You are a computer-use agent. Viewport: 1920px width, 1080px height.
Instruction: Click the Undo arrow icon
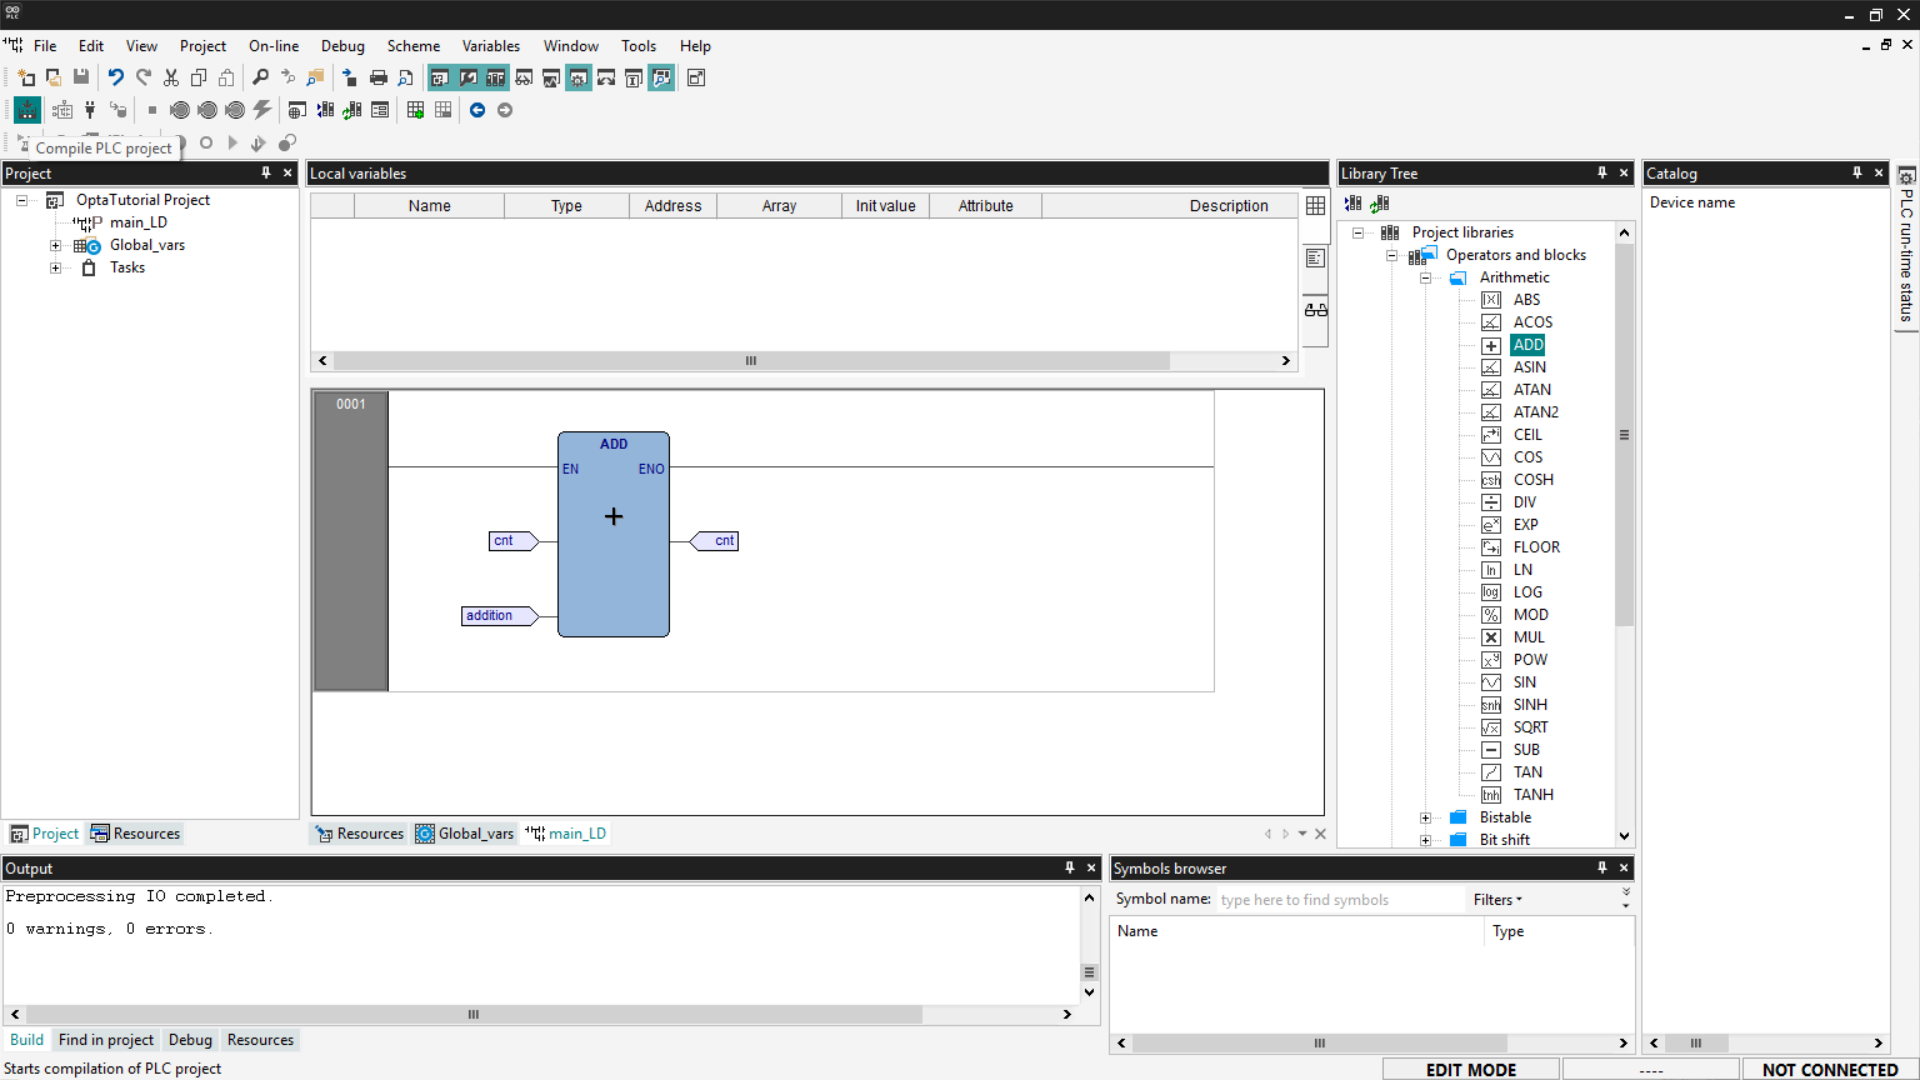pyautogui.click(x=116, y=78)
